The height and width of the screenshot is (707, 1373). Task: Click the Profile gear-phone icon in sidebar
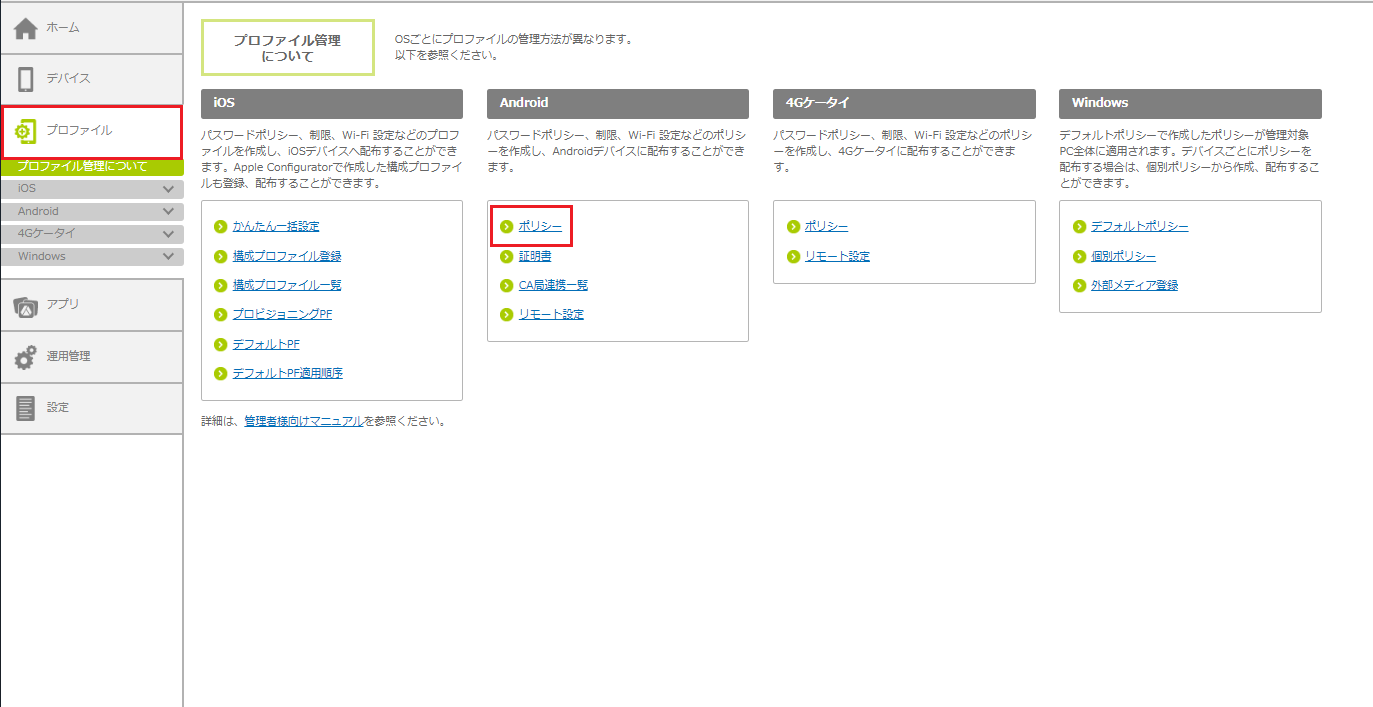[26, 131]
